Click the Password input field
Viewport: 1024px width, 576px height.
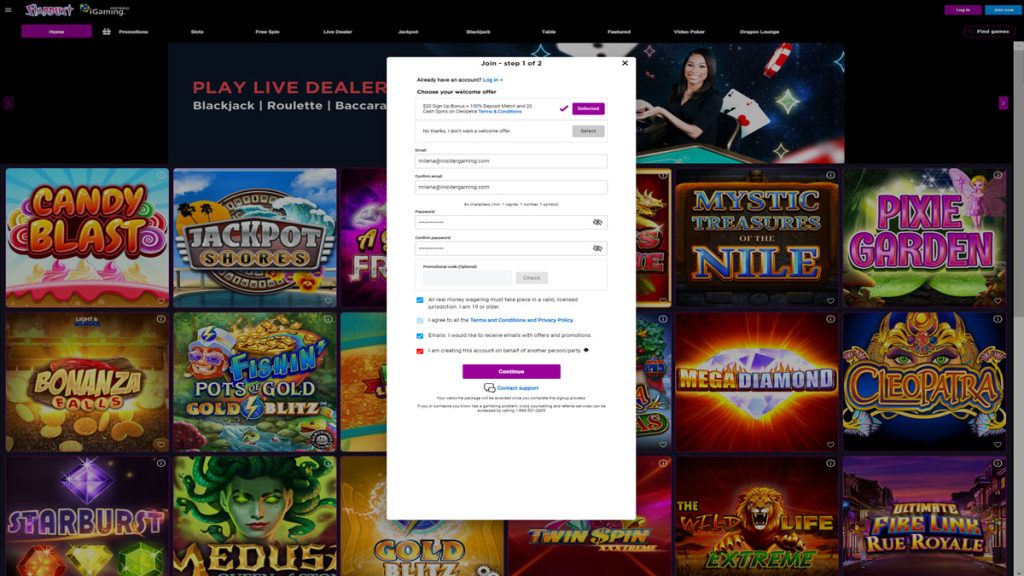[x=511, y=222]
